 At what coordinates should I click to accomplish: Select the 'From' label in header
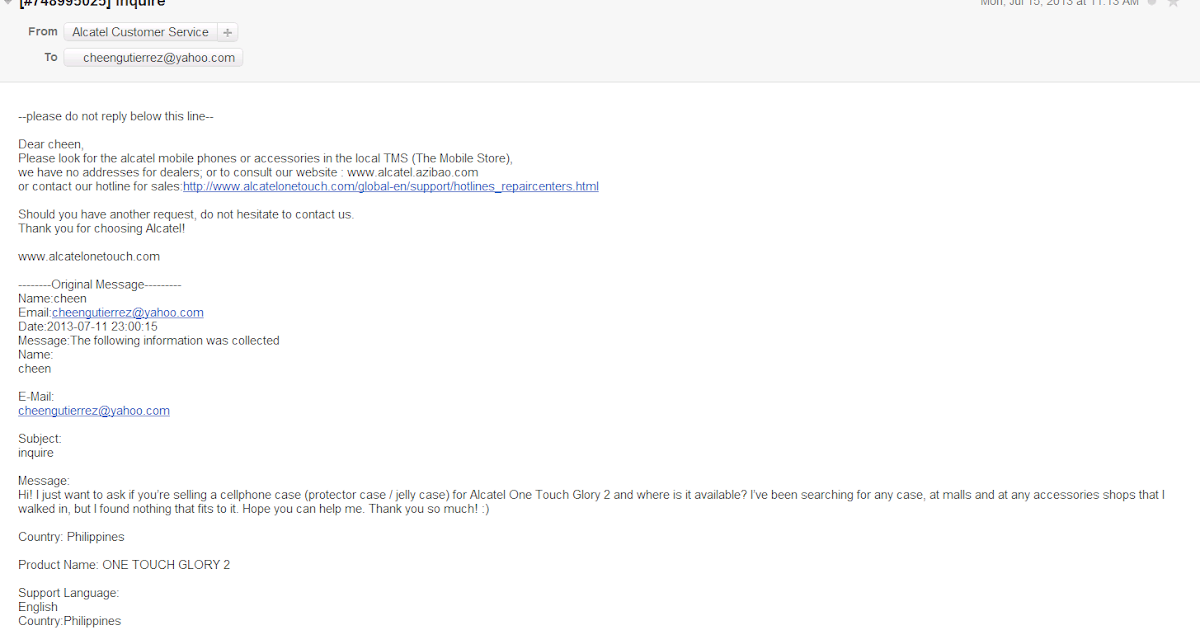[x=43, y=32]
